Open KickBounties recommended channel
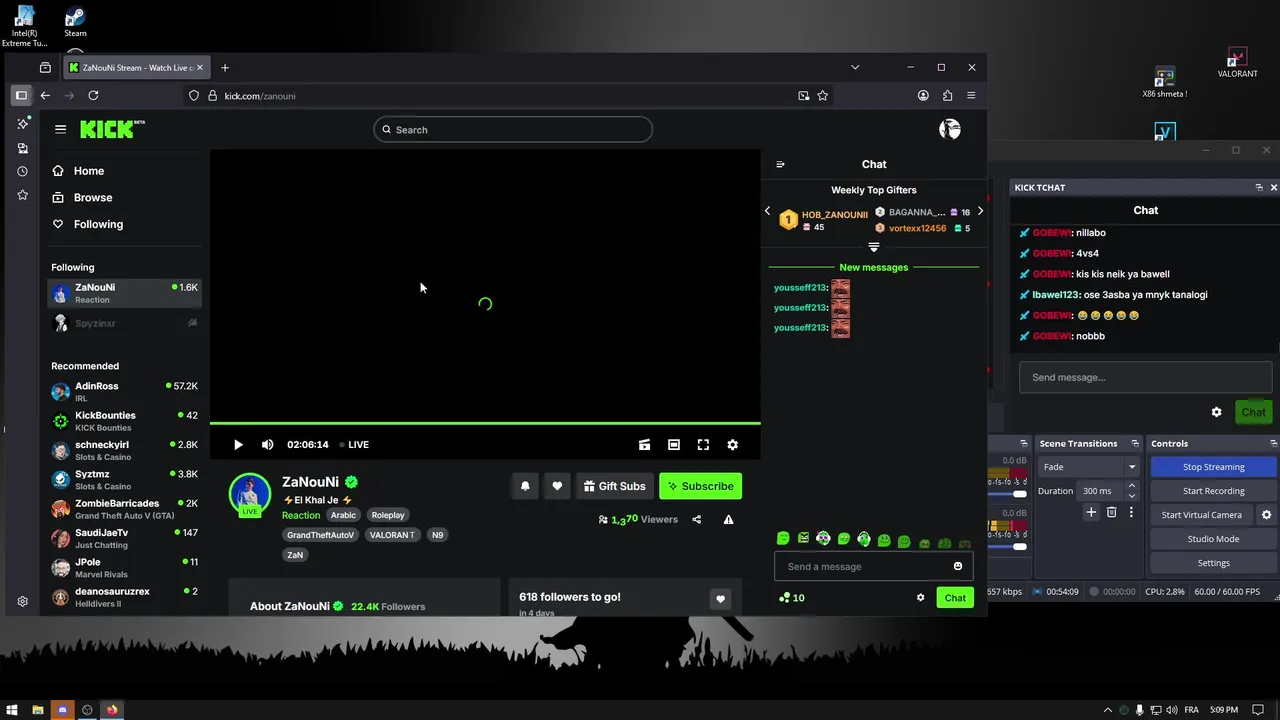The image size is (1280, 720). coord(125,421)
